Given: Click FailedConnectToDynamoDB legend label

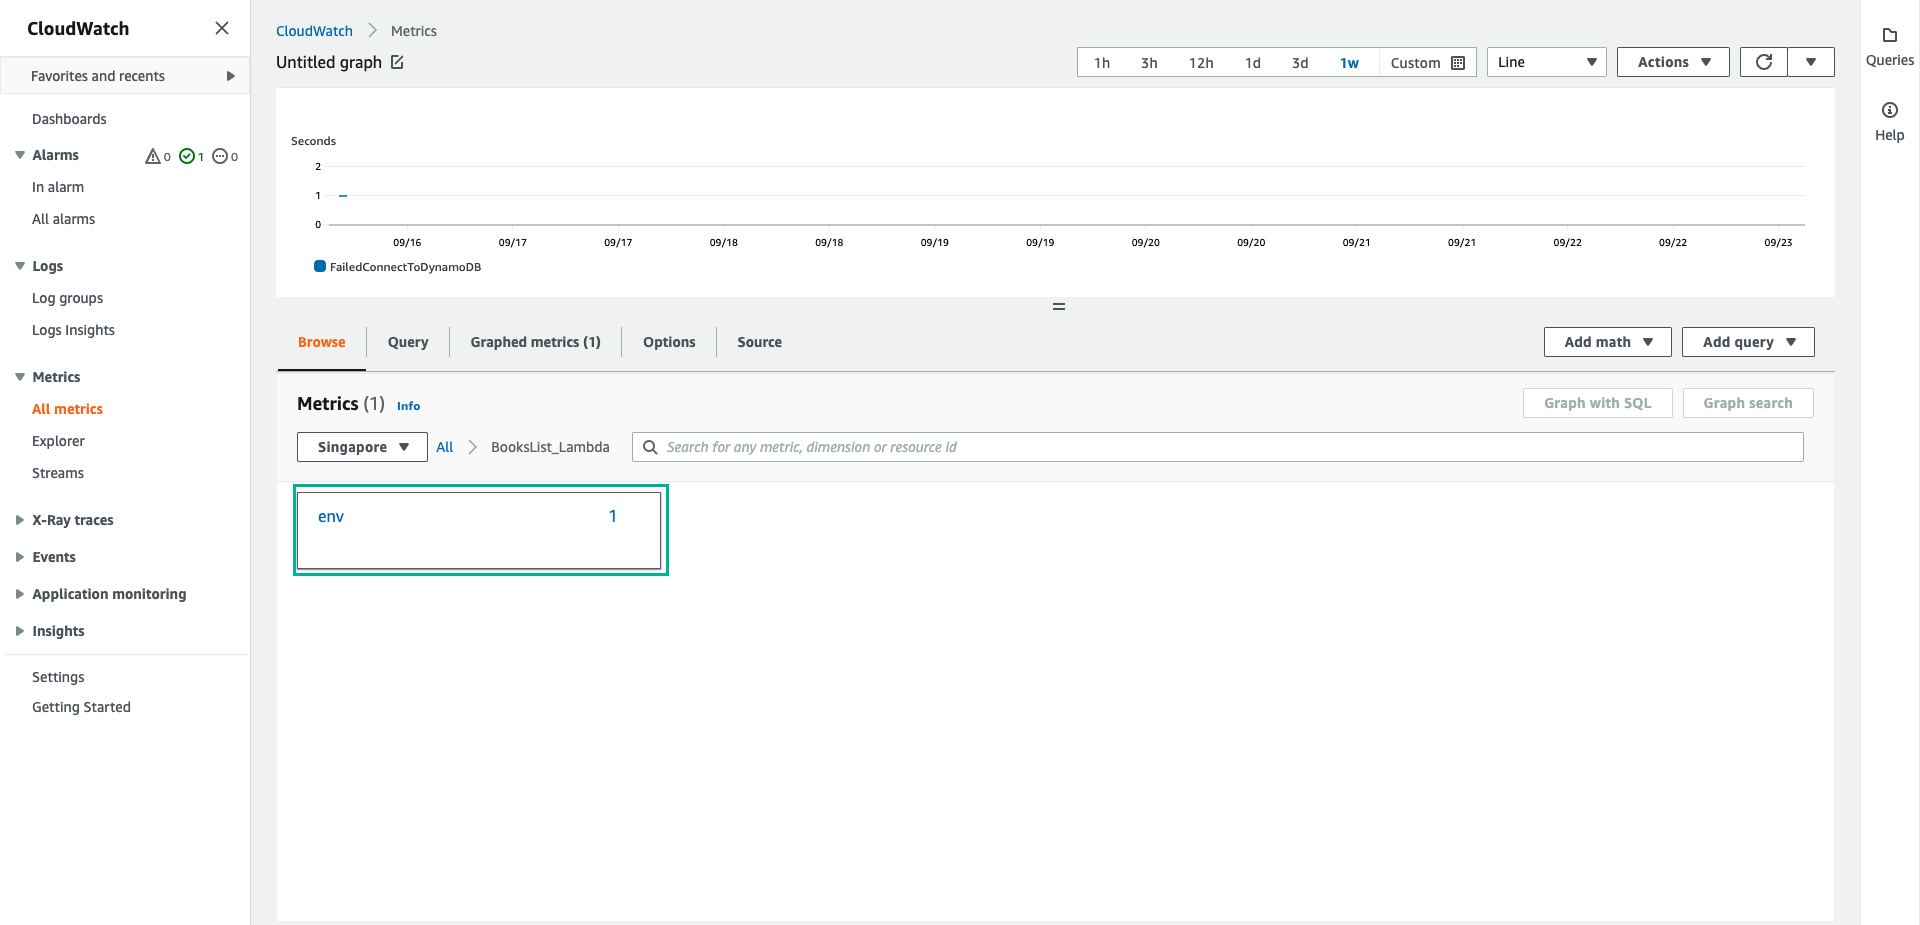Looking at the screenshot, I should [405, 267].
